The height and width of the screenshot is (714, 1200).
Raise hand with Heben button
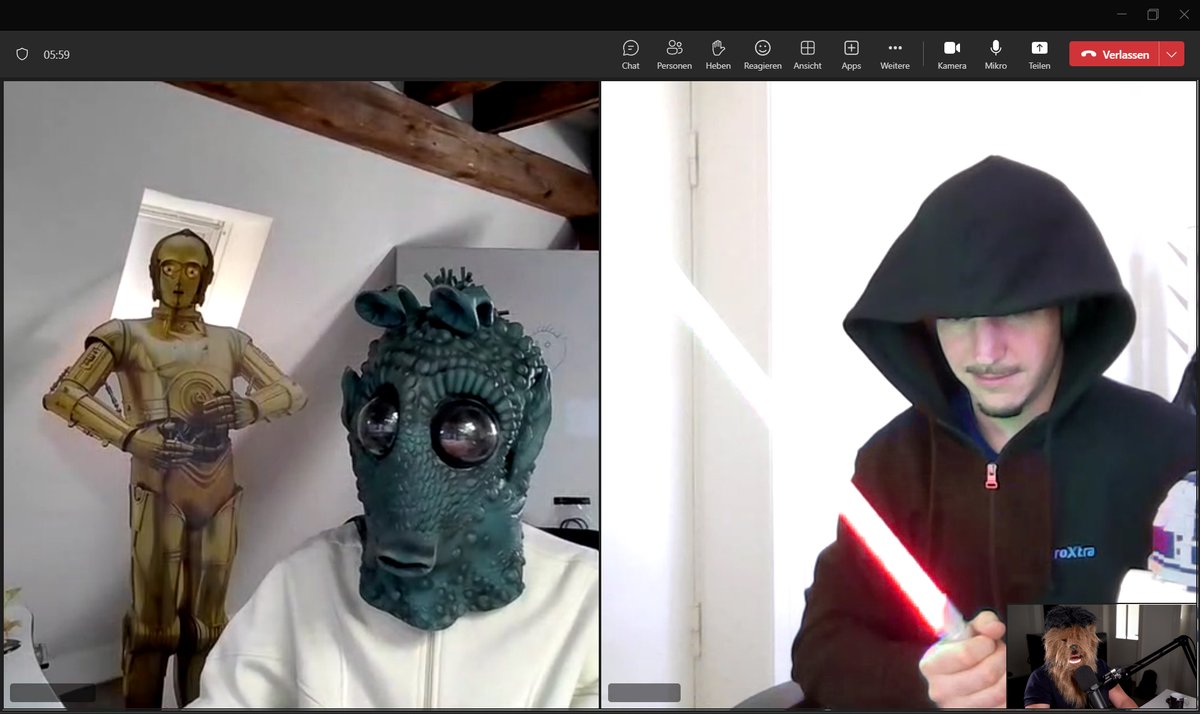718,55
